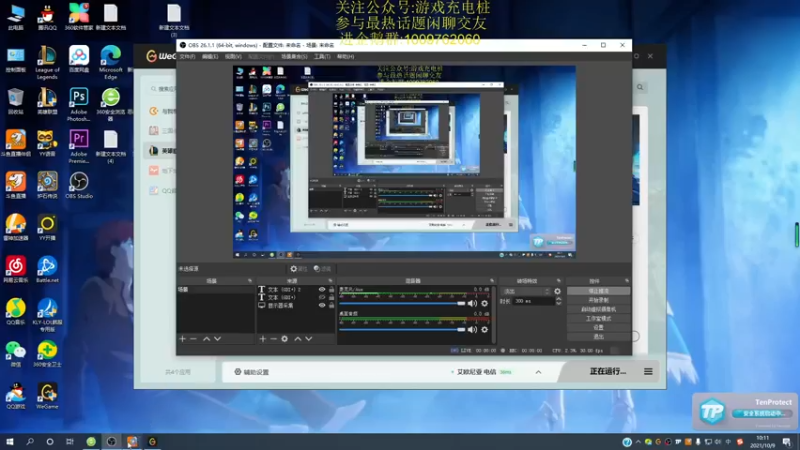Screen dimensions: 800x450
Task: Toggle lock on display capture source
Action: pyautogui.click(x=332, y=306)
